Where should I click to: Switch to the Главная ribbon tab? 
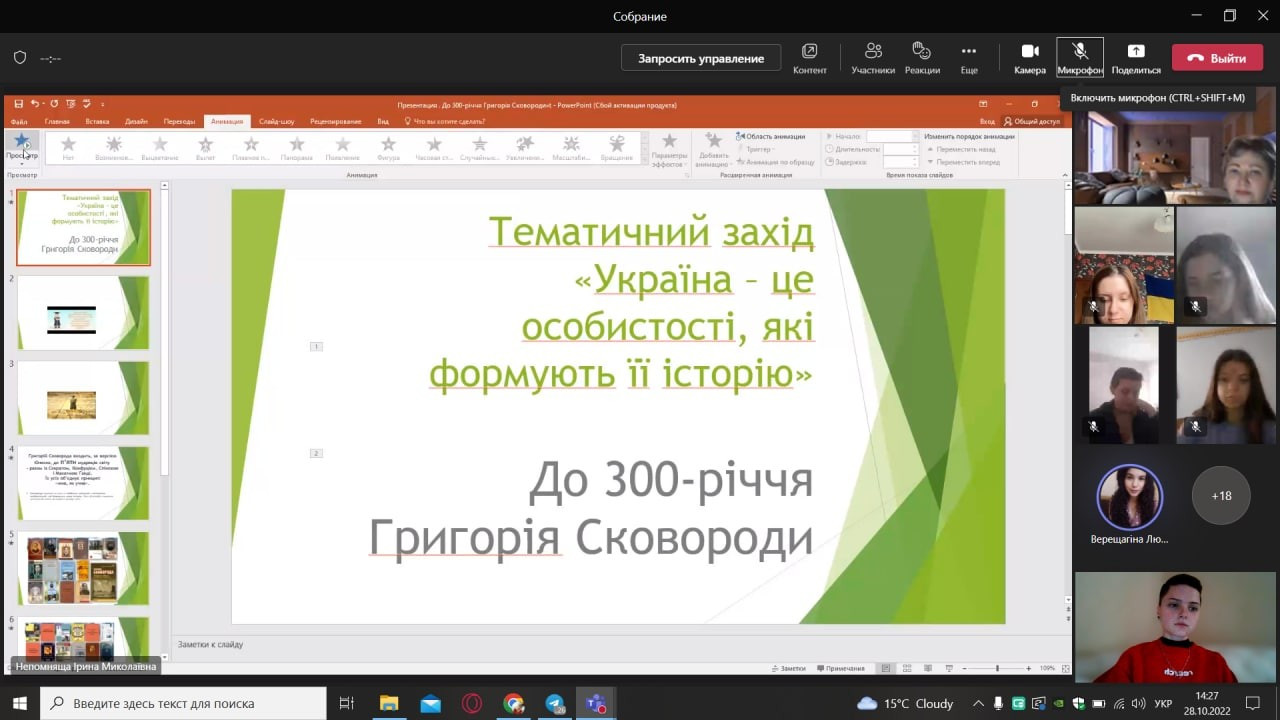(57, 121)
